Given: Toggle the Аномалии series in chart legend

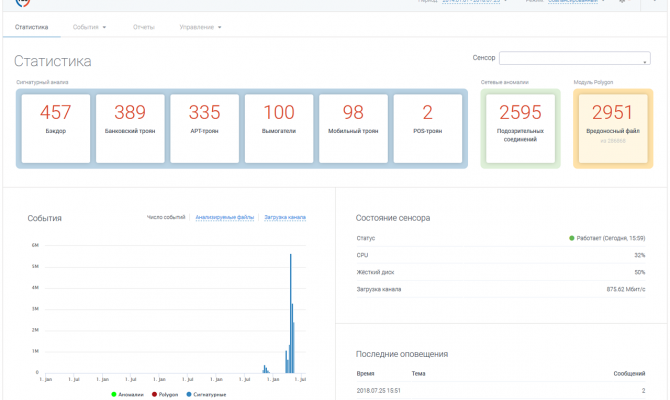Looking at the screenshot, I should (x=126, y=394).
